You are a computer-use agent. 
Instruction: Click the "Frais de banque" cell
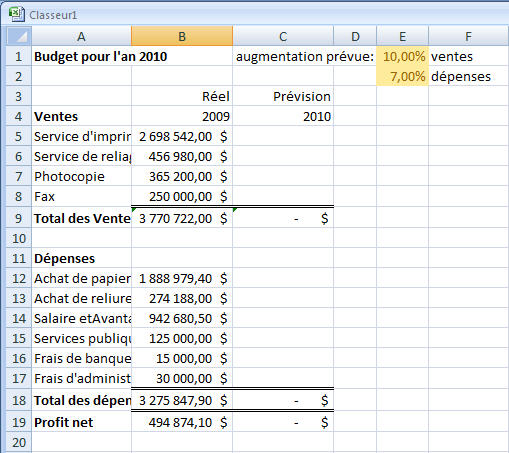coord(82,358)
